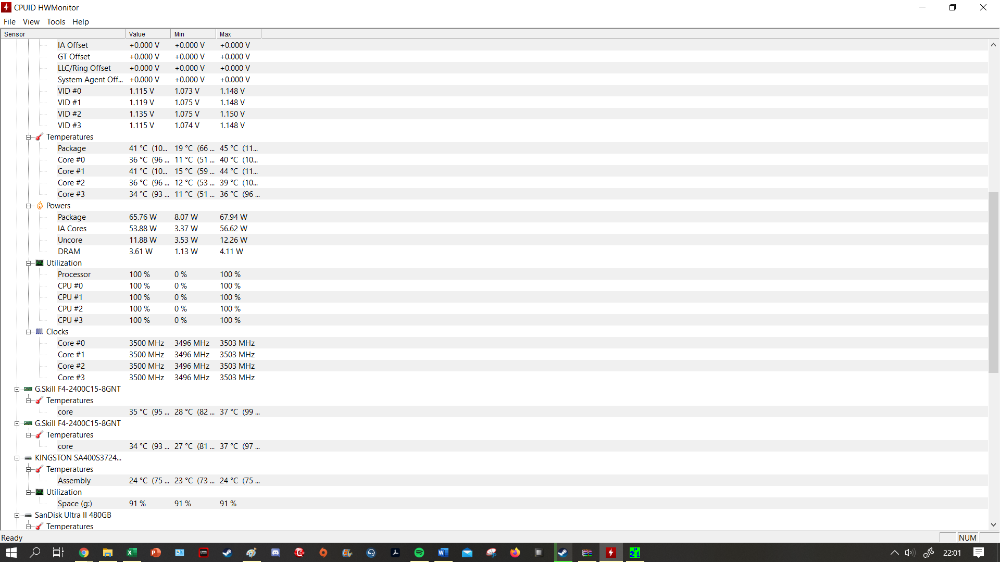1000x562 pixels.
Task: Click the first G.Skill F4-2400C15-8GNT memory icon
Action: click(x=28, y=389)
